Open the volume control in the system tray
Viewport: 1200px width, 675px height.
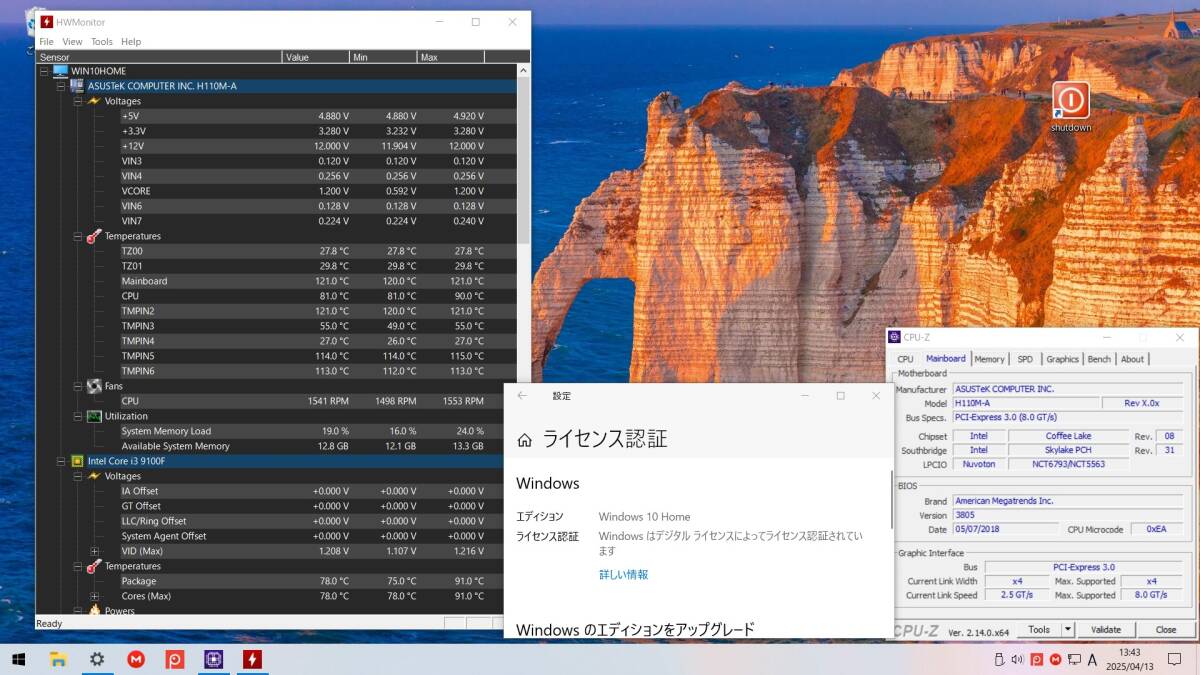pos(1017,659)
